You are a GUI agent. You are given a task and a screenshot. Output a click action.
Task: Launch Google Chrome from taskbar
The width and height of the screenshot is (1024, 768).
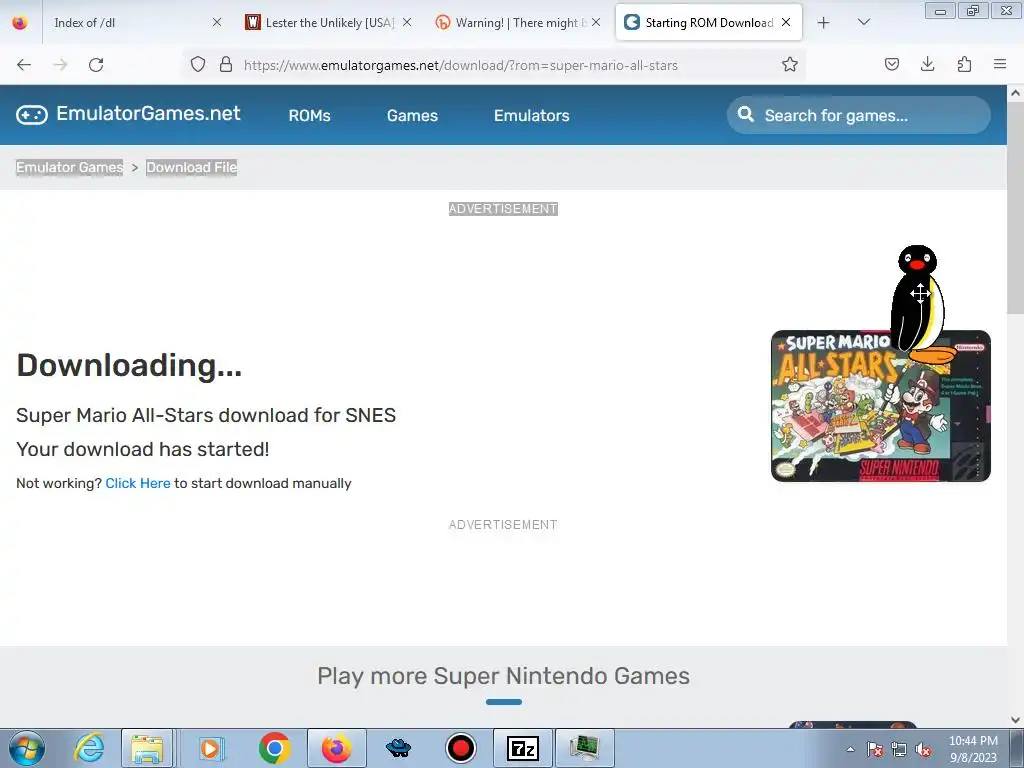click(x=274, y=748)
